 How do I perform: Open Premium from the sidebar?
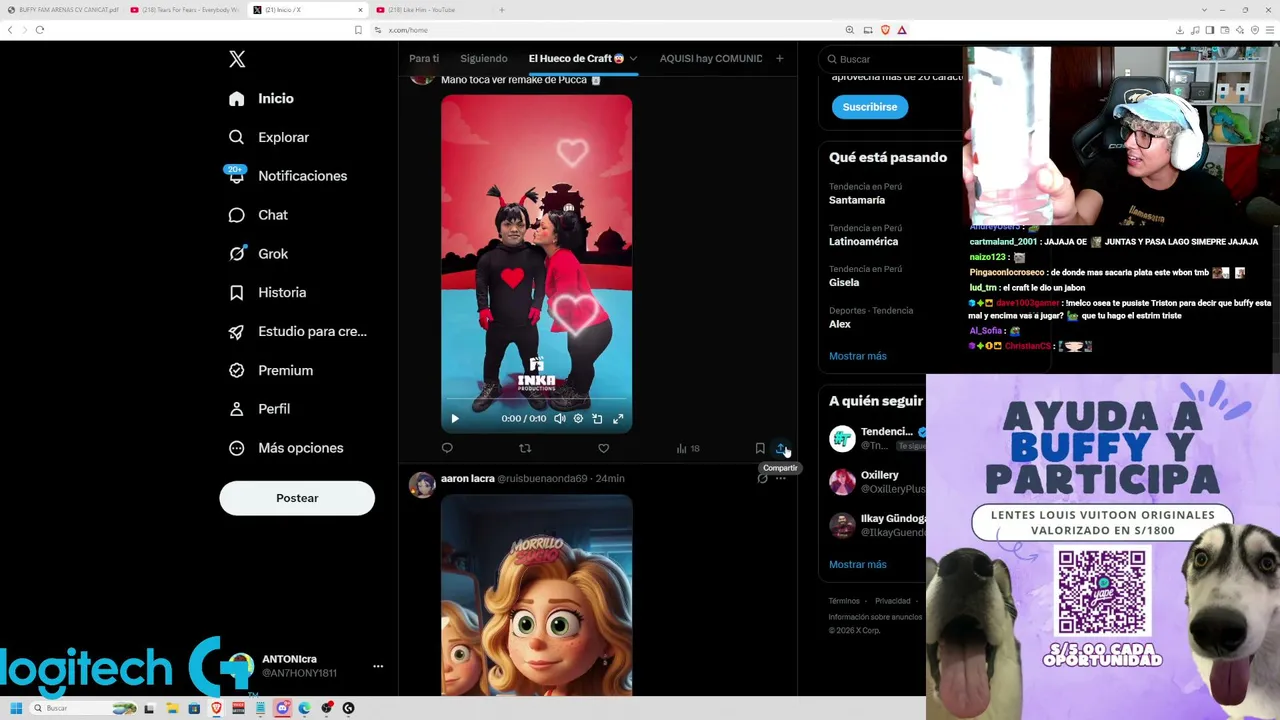270,370
